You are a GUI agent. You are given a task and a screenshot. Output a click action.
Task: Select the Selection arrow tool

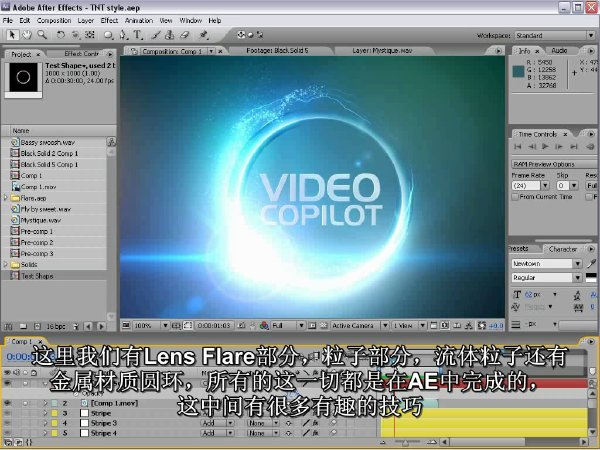click(x=12, y=35)
